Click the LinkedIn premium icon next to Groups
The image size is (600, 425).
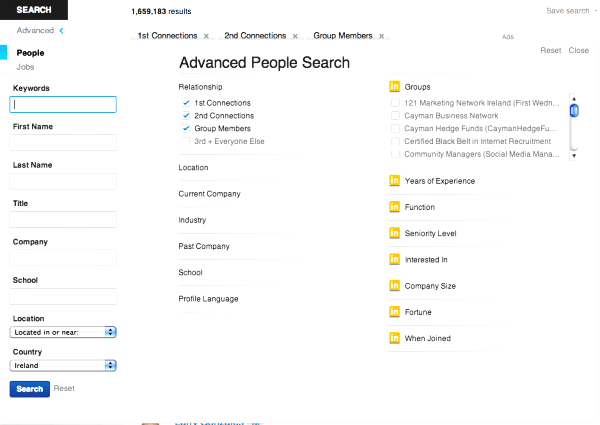[395, 86]
